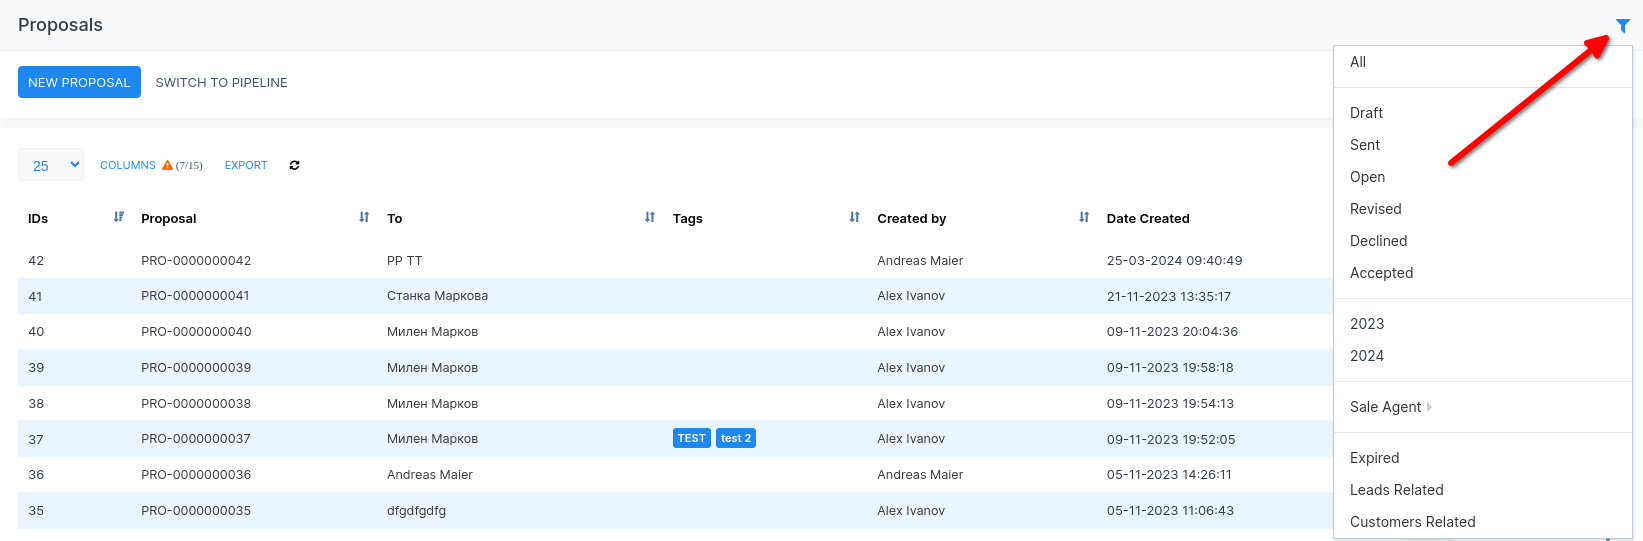1643x541 pixels.
Task: Click the columns warning triangle icon
Action: pyautogui.click(x=168, y=166)
